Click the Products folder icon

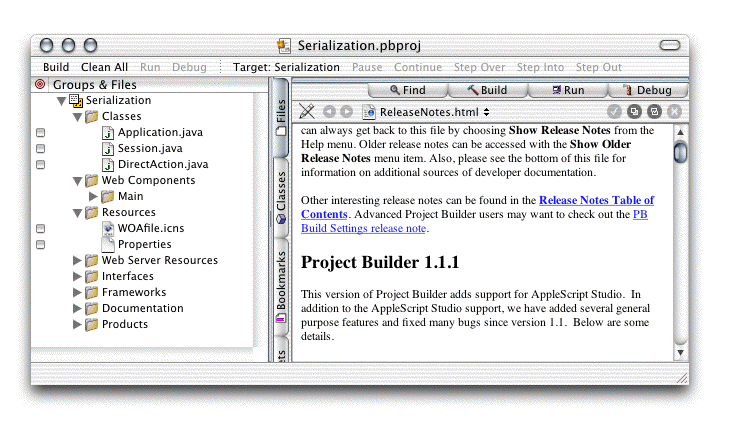coord(92,324)
